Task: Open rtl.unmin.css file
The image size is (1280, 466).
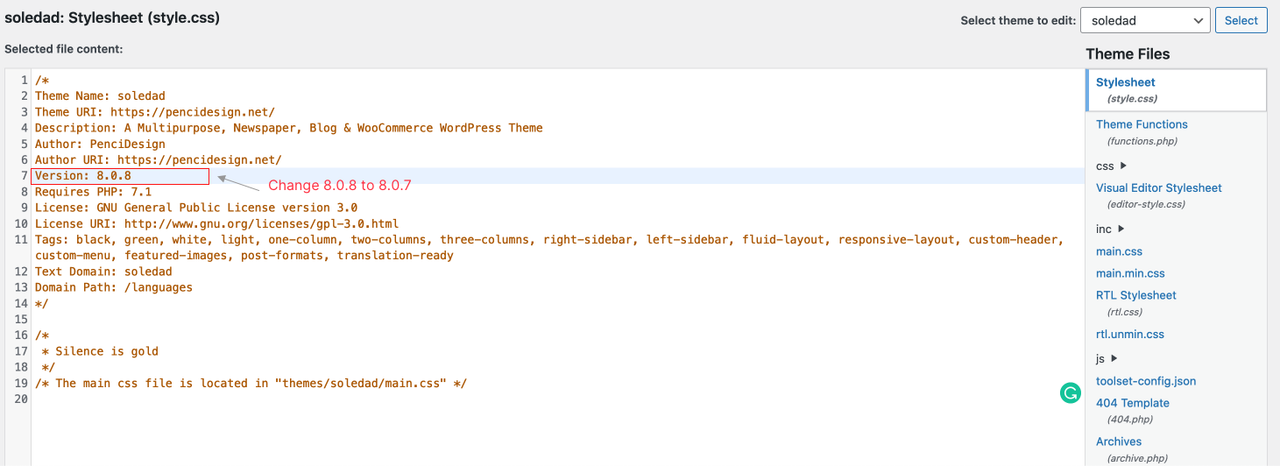Action: pos(1130,334)
